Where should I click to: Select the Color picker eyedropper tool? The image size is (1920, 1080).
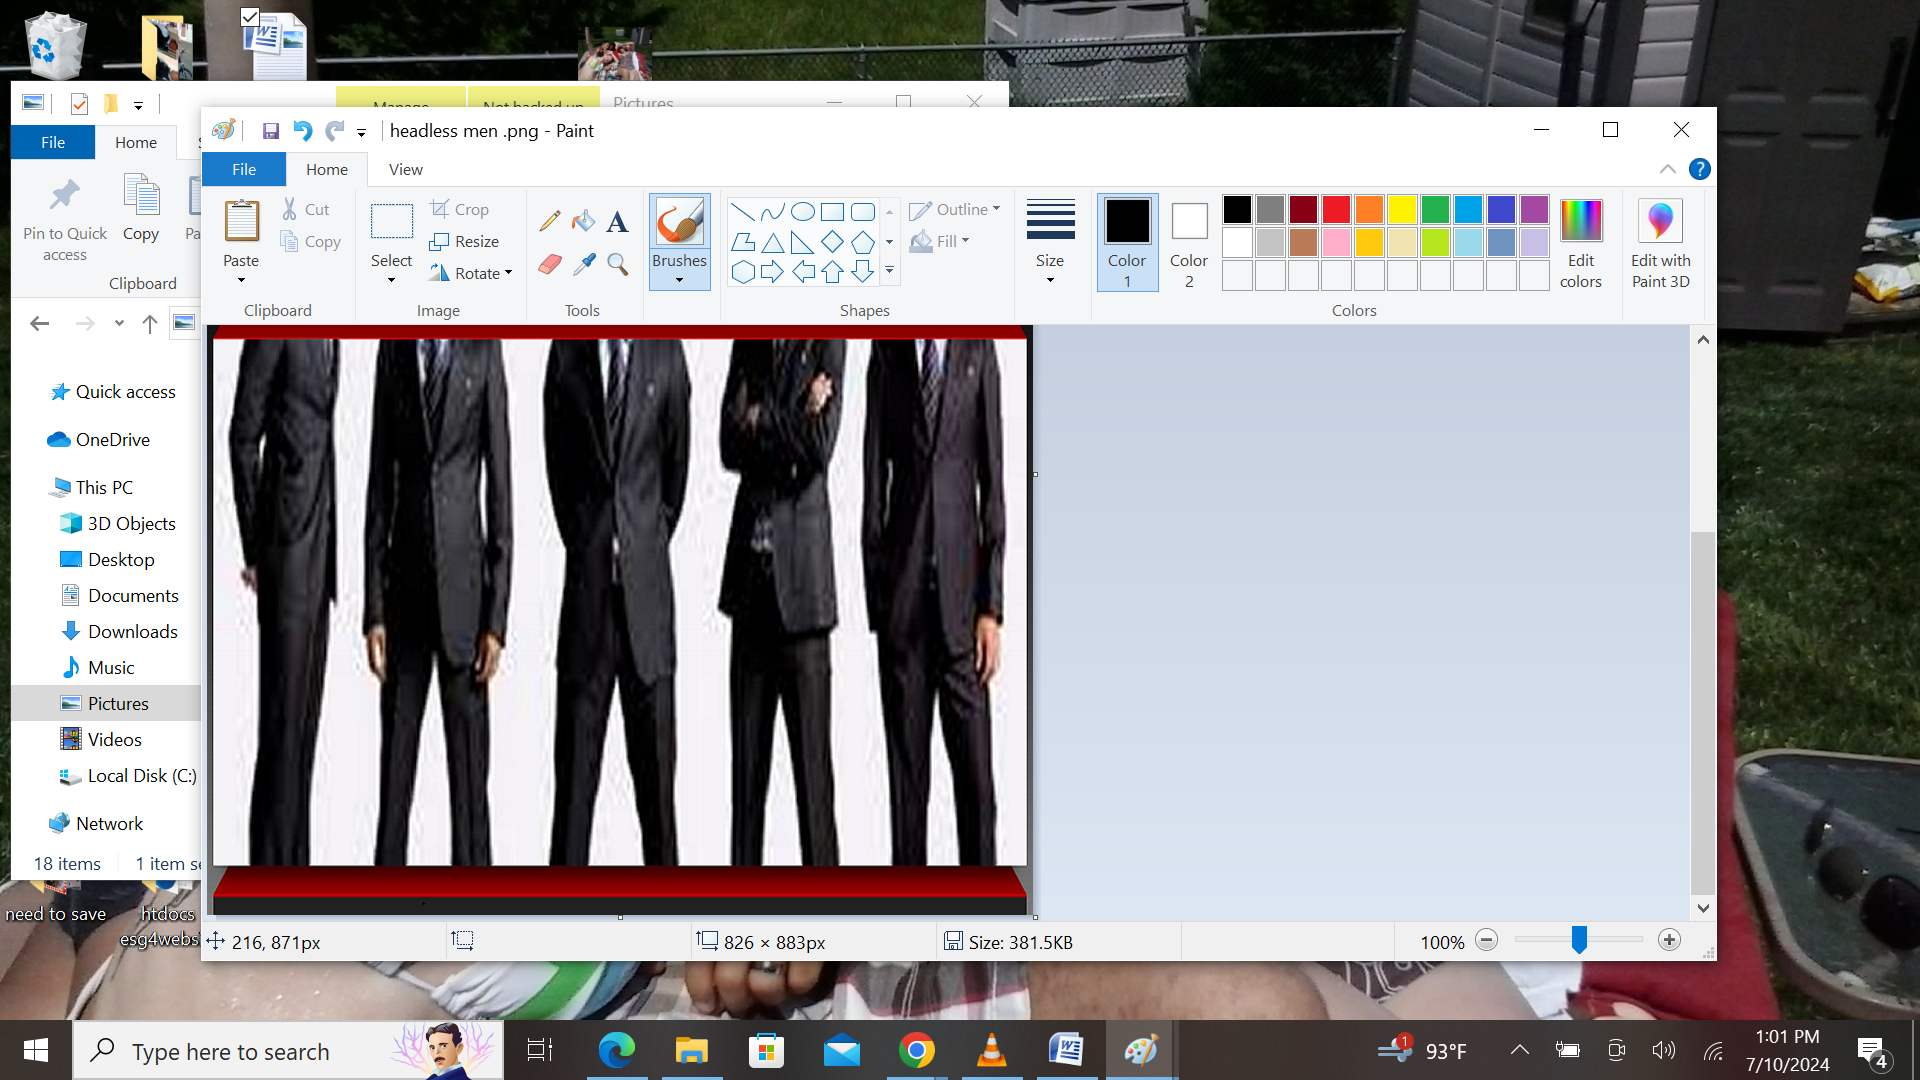[x=584, y=264]
